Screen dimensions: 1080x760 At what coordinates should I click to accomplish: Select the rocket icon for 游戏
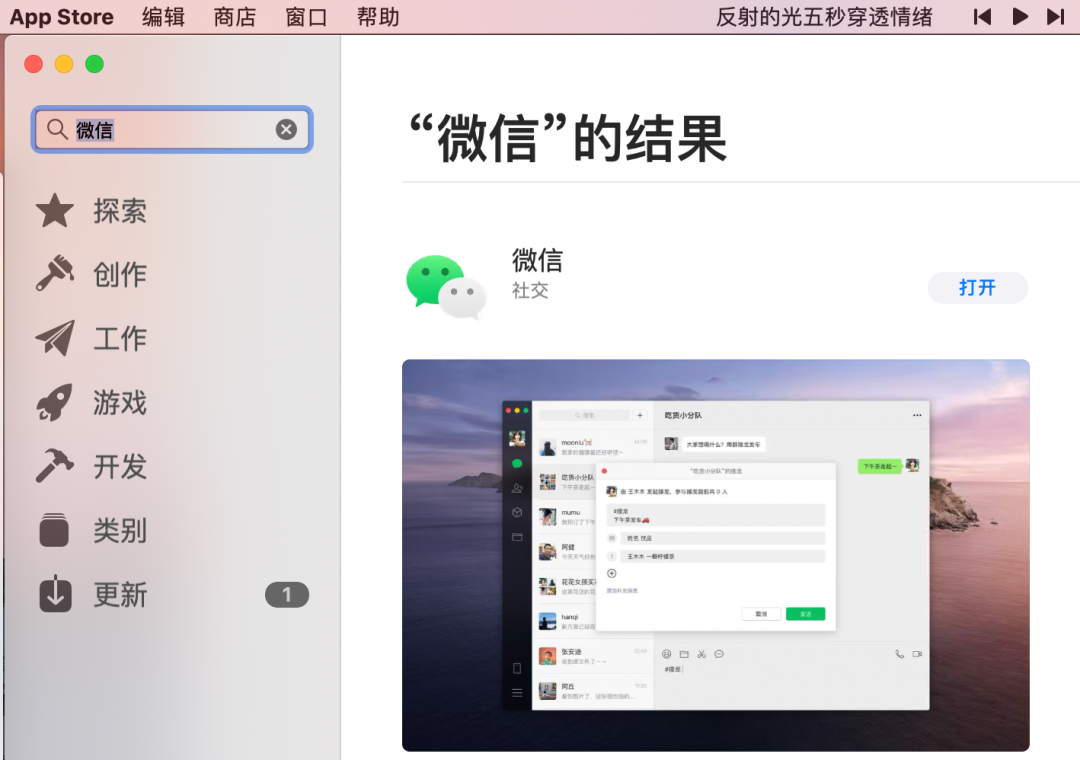(x=55, y=402)
